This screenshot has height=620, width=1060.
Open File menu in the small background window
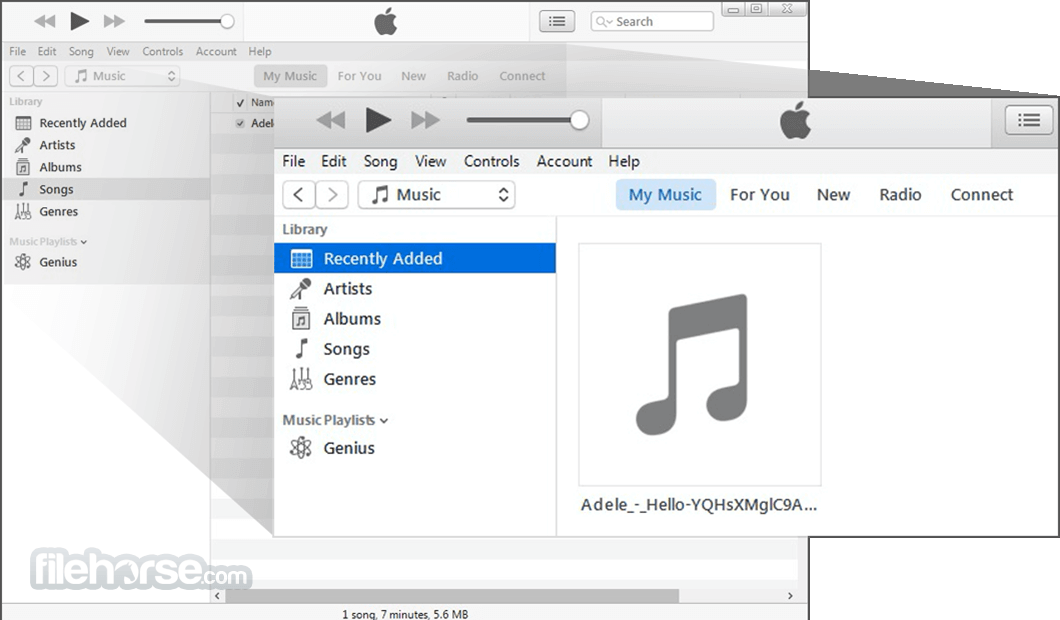click(x=18, y=51)
